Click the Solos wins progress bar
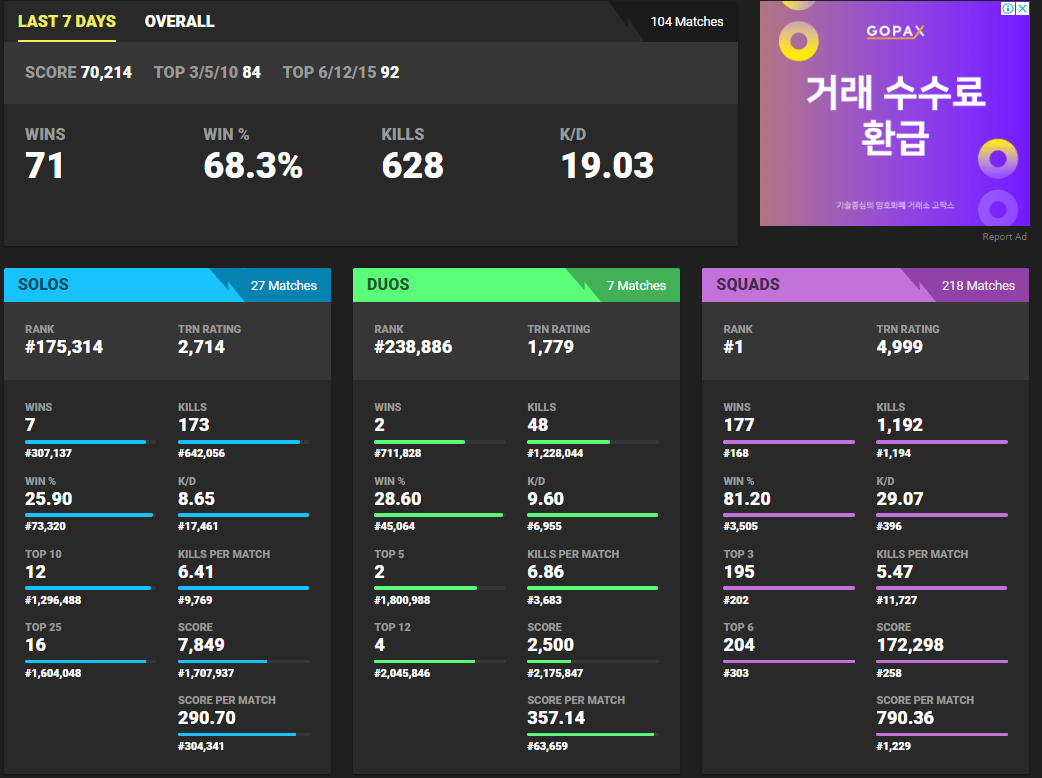Viewport: 1042px width, 778px height. tap(90, 442)
